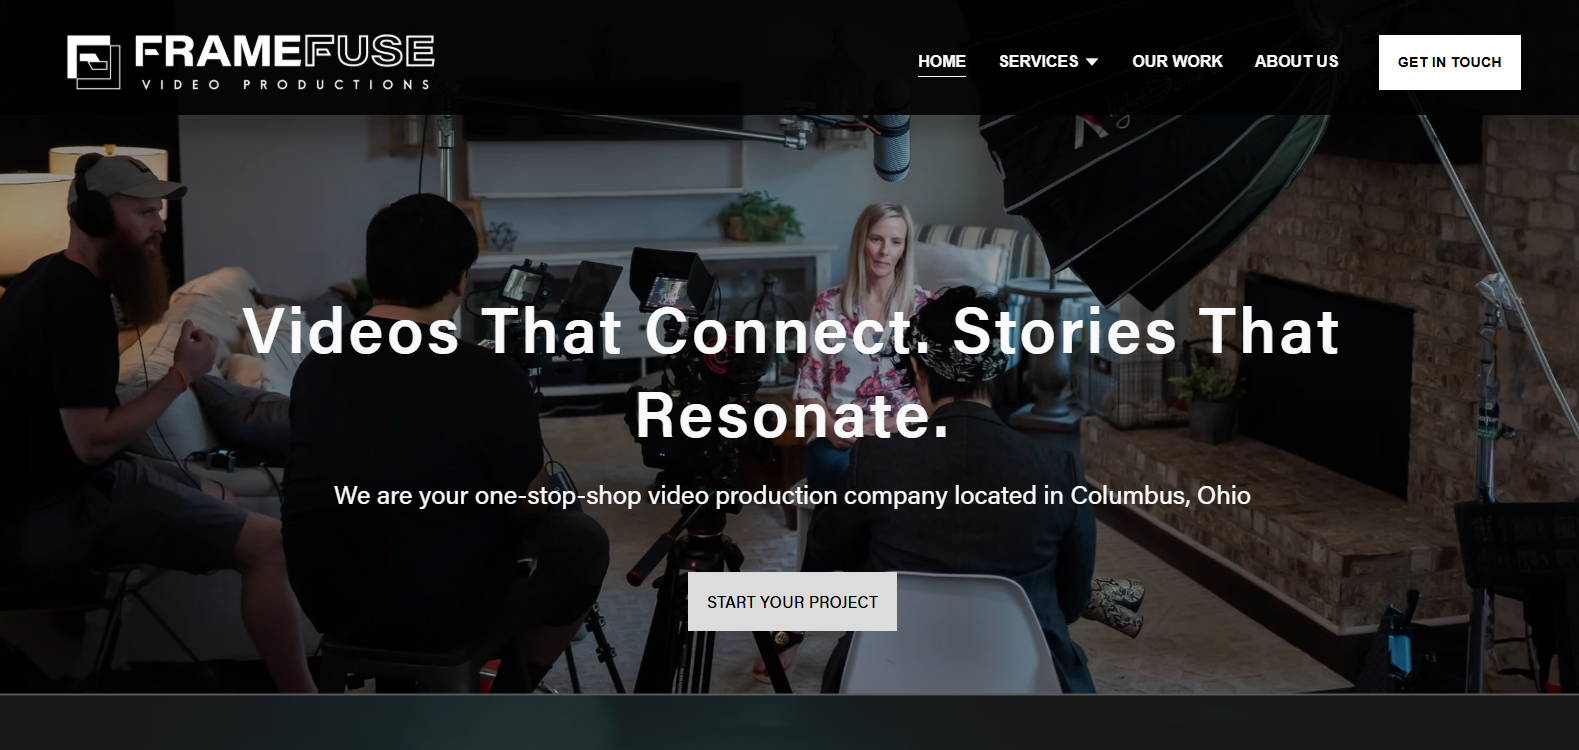
Task: Click the FrameFuse square logo icon
Action: tap(93, 61)
